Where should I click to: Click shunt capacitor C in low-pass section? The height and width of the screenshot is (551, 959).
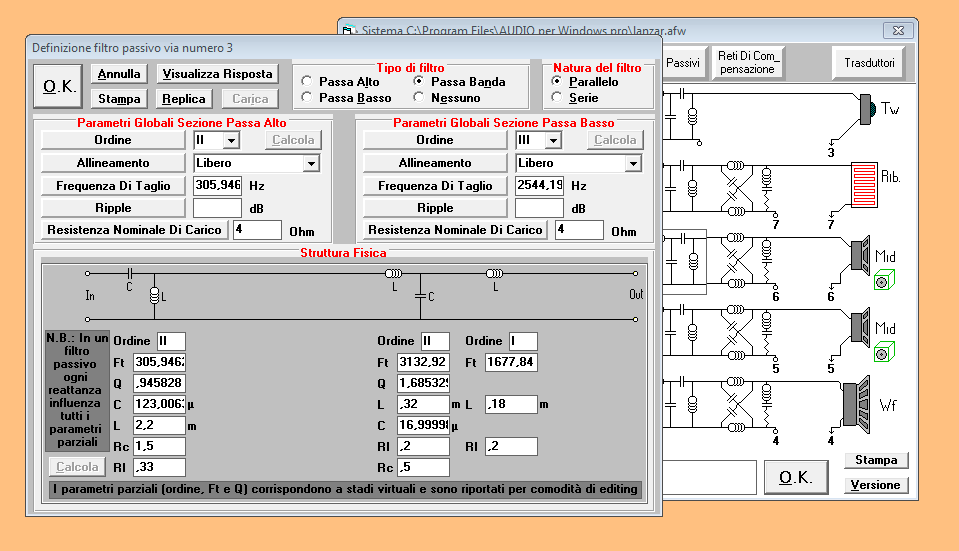pos(420,296)
